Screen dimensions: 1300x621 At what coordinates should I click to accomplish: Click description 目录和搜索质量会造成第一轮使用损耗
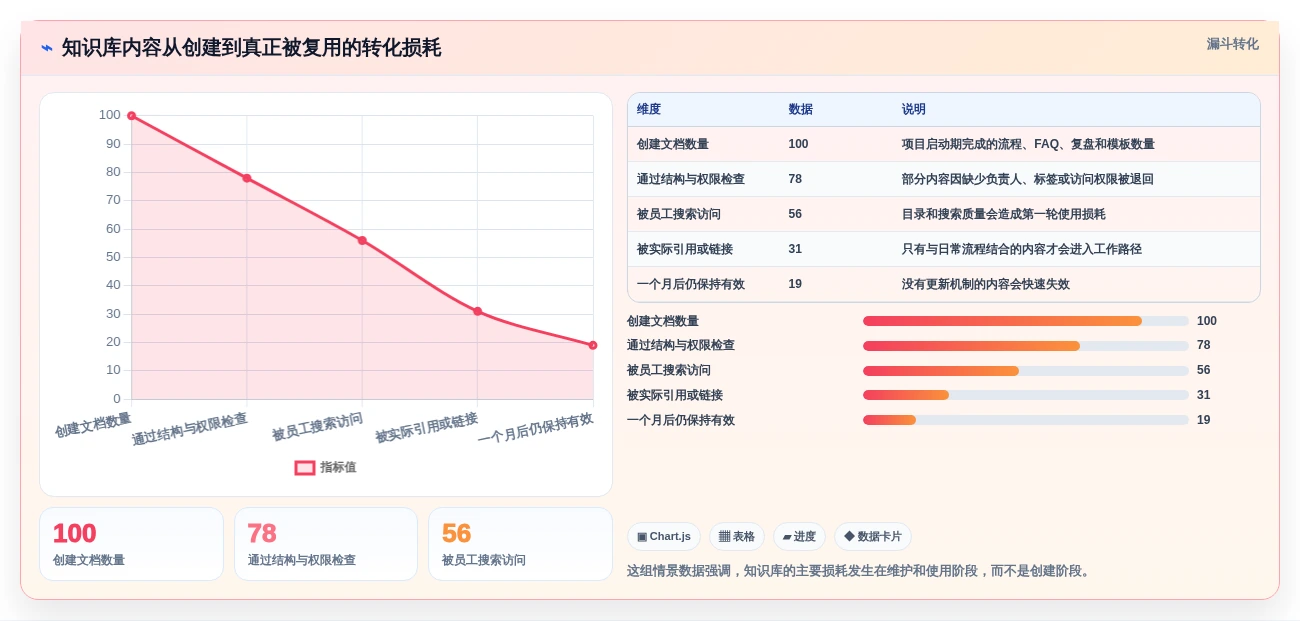pos(1004,214)
